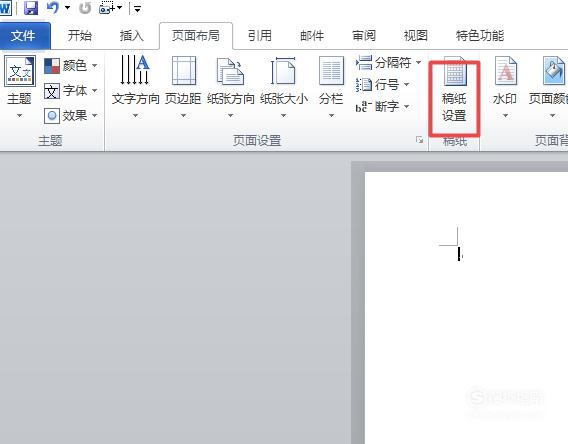Switch to the 审阅 tab
Image resolution: width=568 pixels, height=444 pixels.
tap(364, 35)
